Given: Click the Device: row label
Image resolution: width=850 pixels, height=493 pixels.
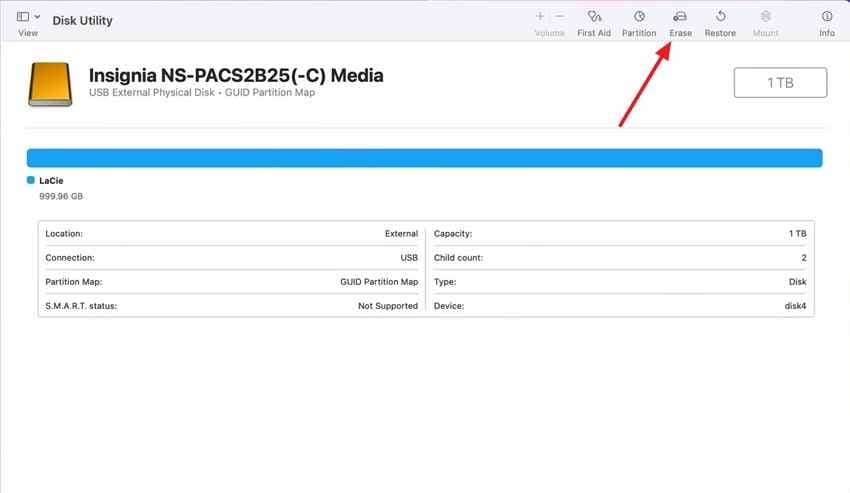Looking at the screenshot, I should coord(449,306).
